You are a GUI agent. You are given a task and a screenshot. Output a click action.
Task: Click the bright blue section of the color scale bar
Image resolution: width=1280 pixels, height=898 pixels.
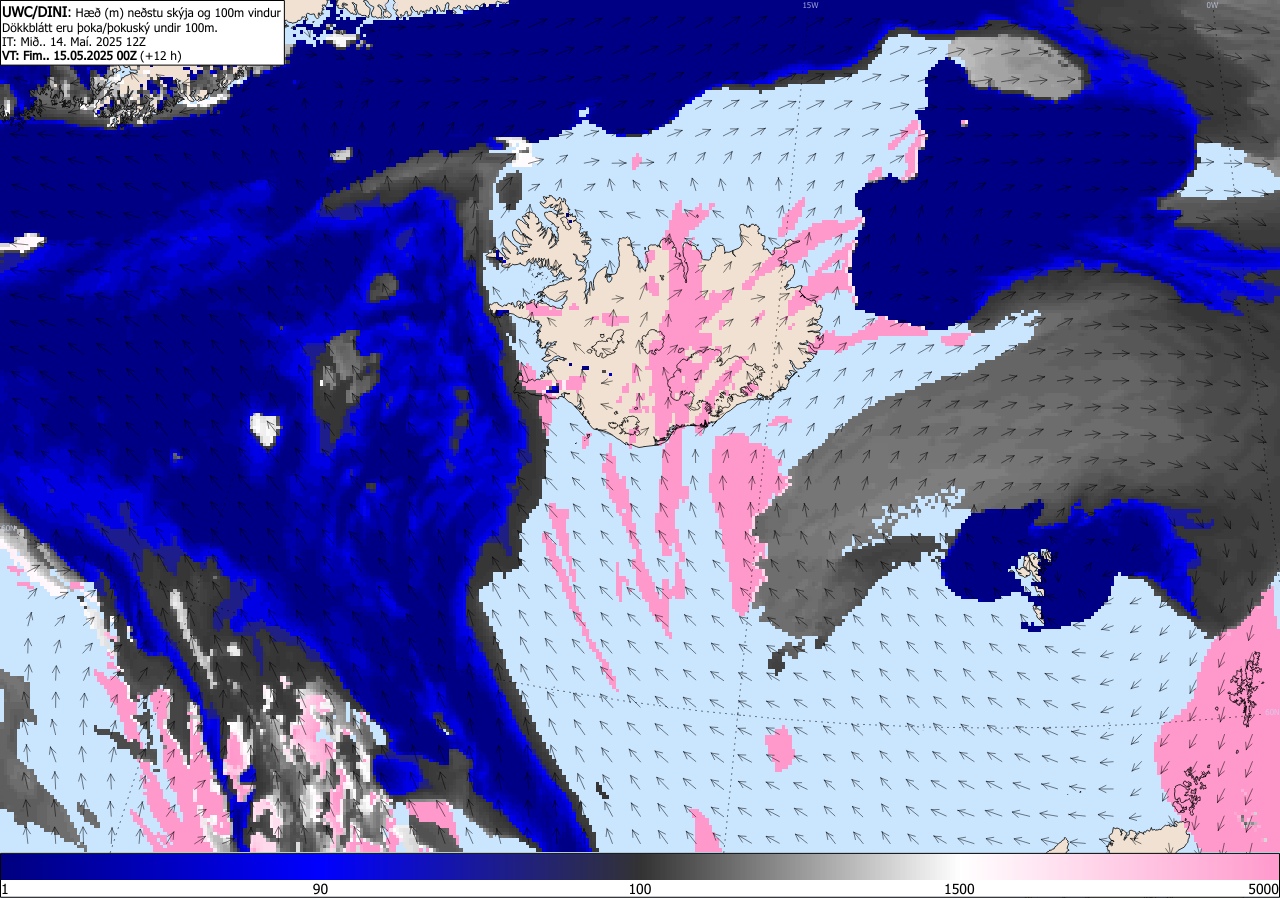click(x=320, y=866)
